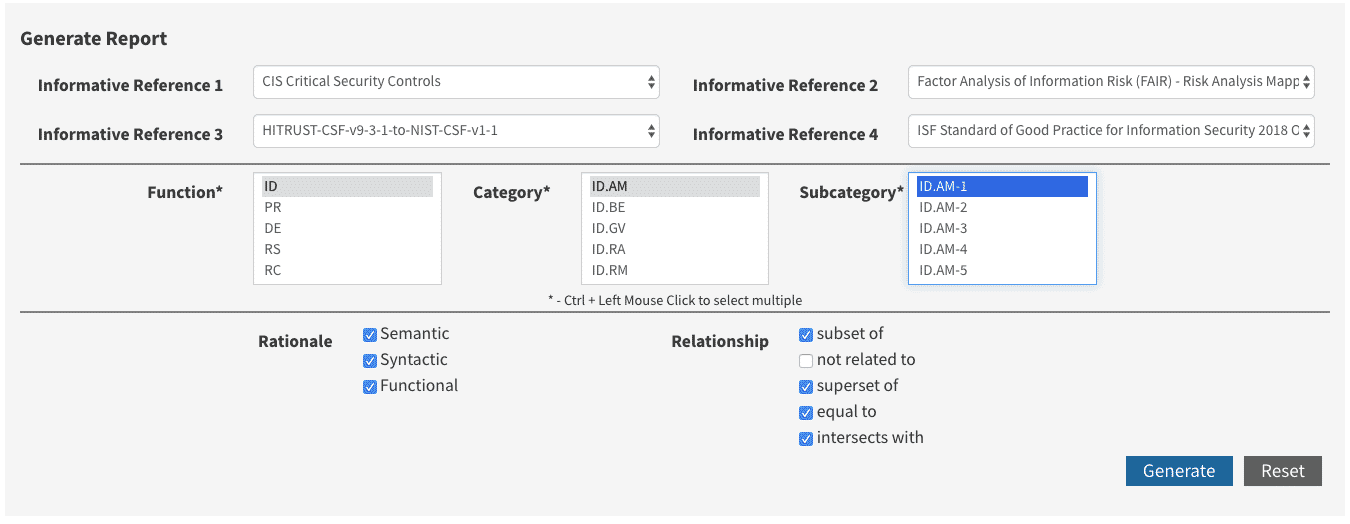Open Informative Reference 3 dropdown

[456, 131]
